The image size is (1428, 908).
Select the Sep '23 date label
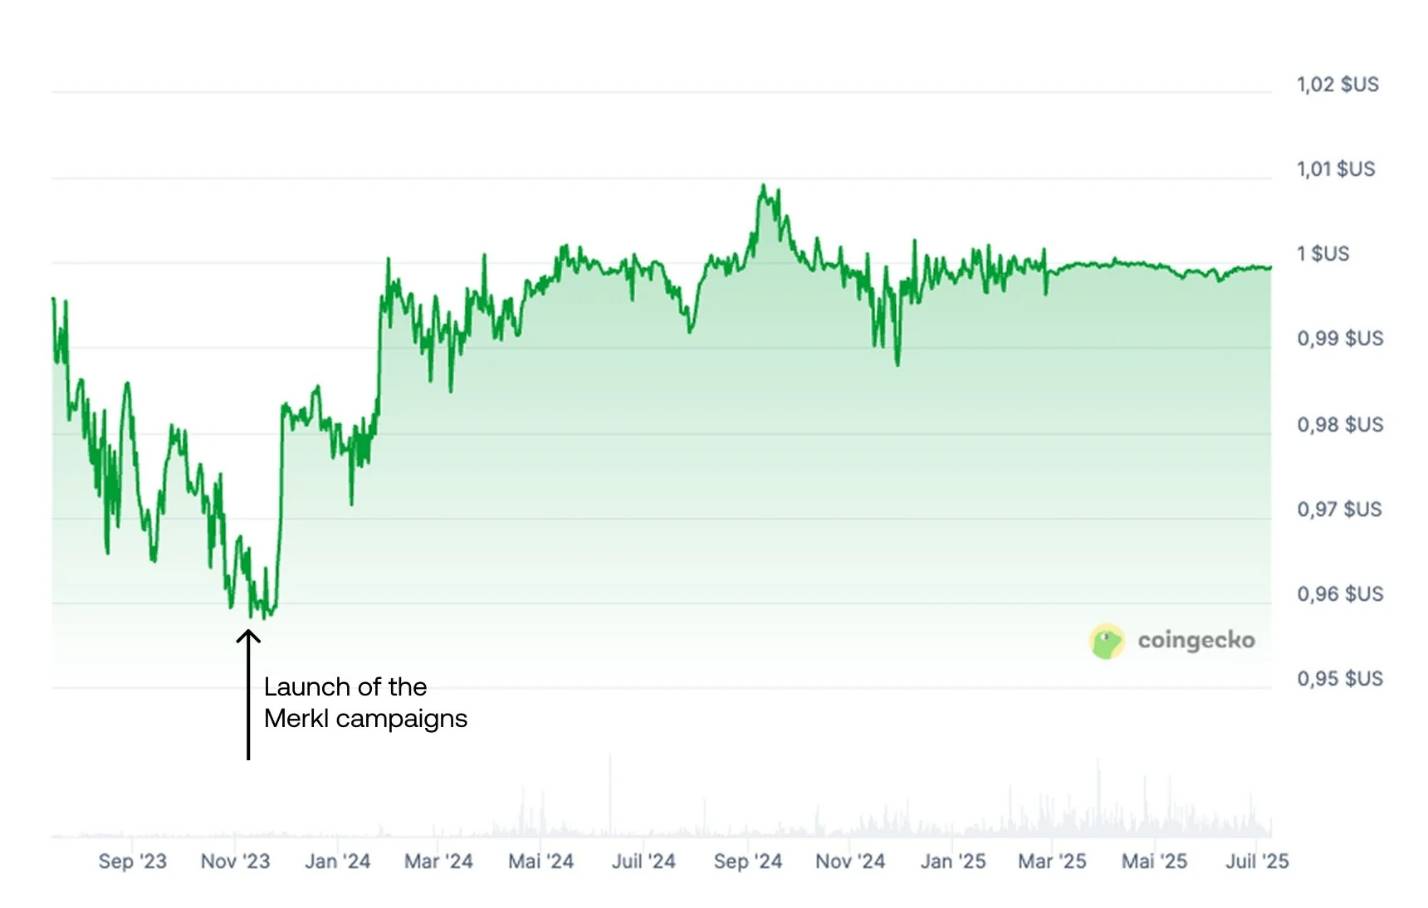[x=132, y=861]
